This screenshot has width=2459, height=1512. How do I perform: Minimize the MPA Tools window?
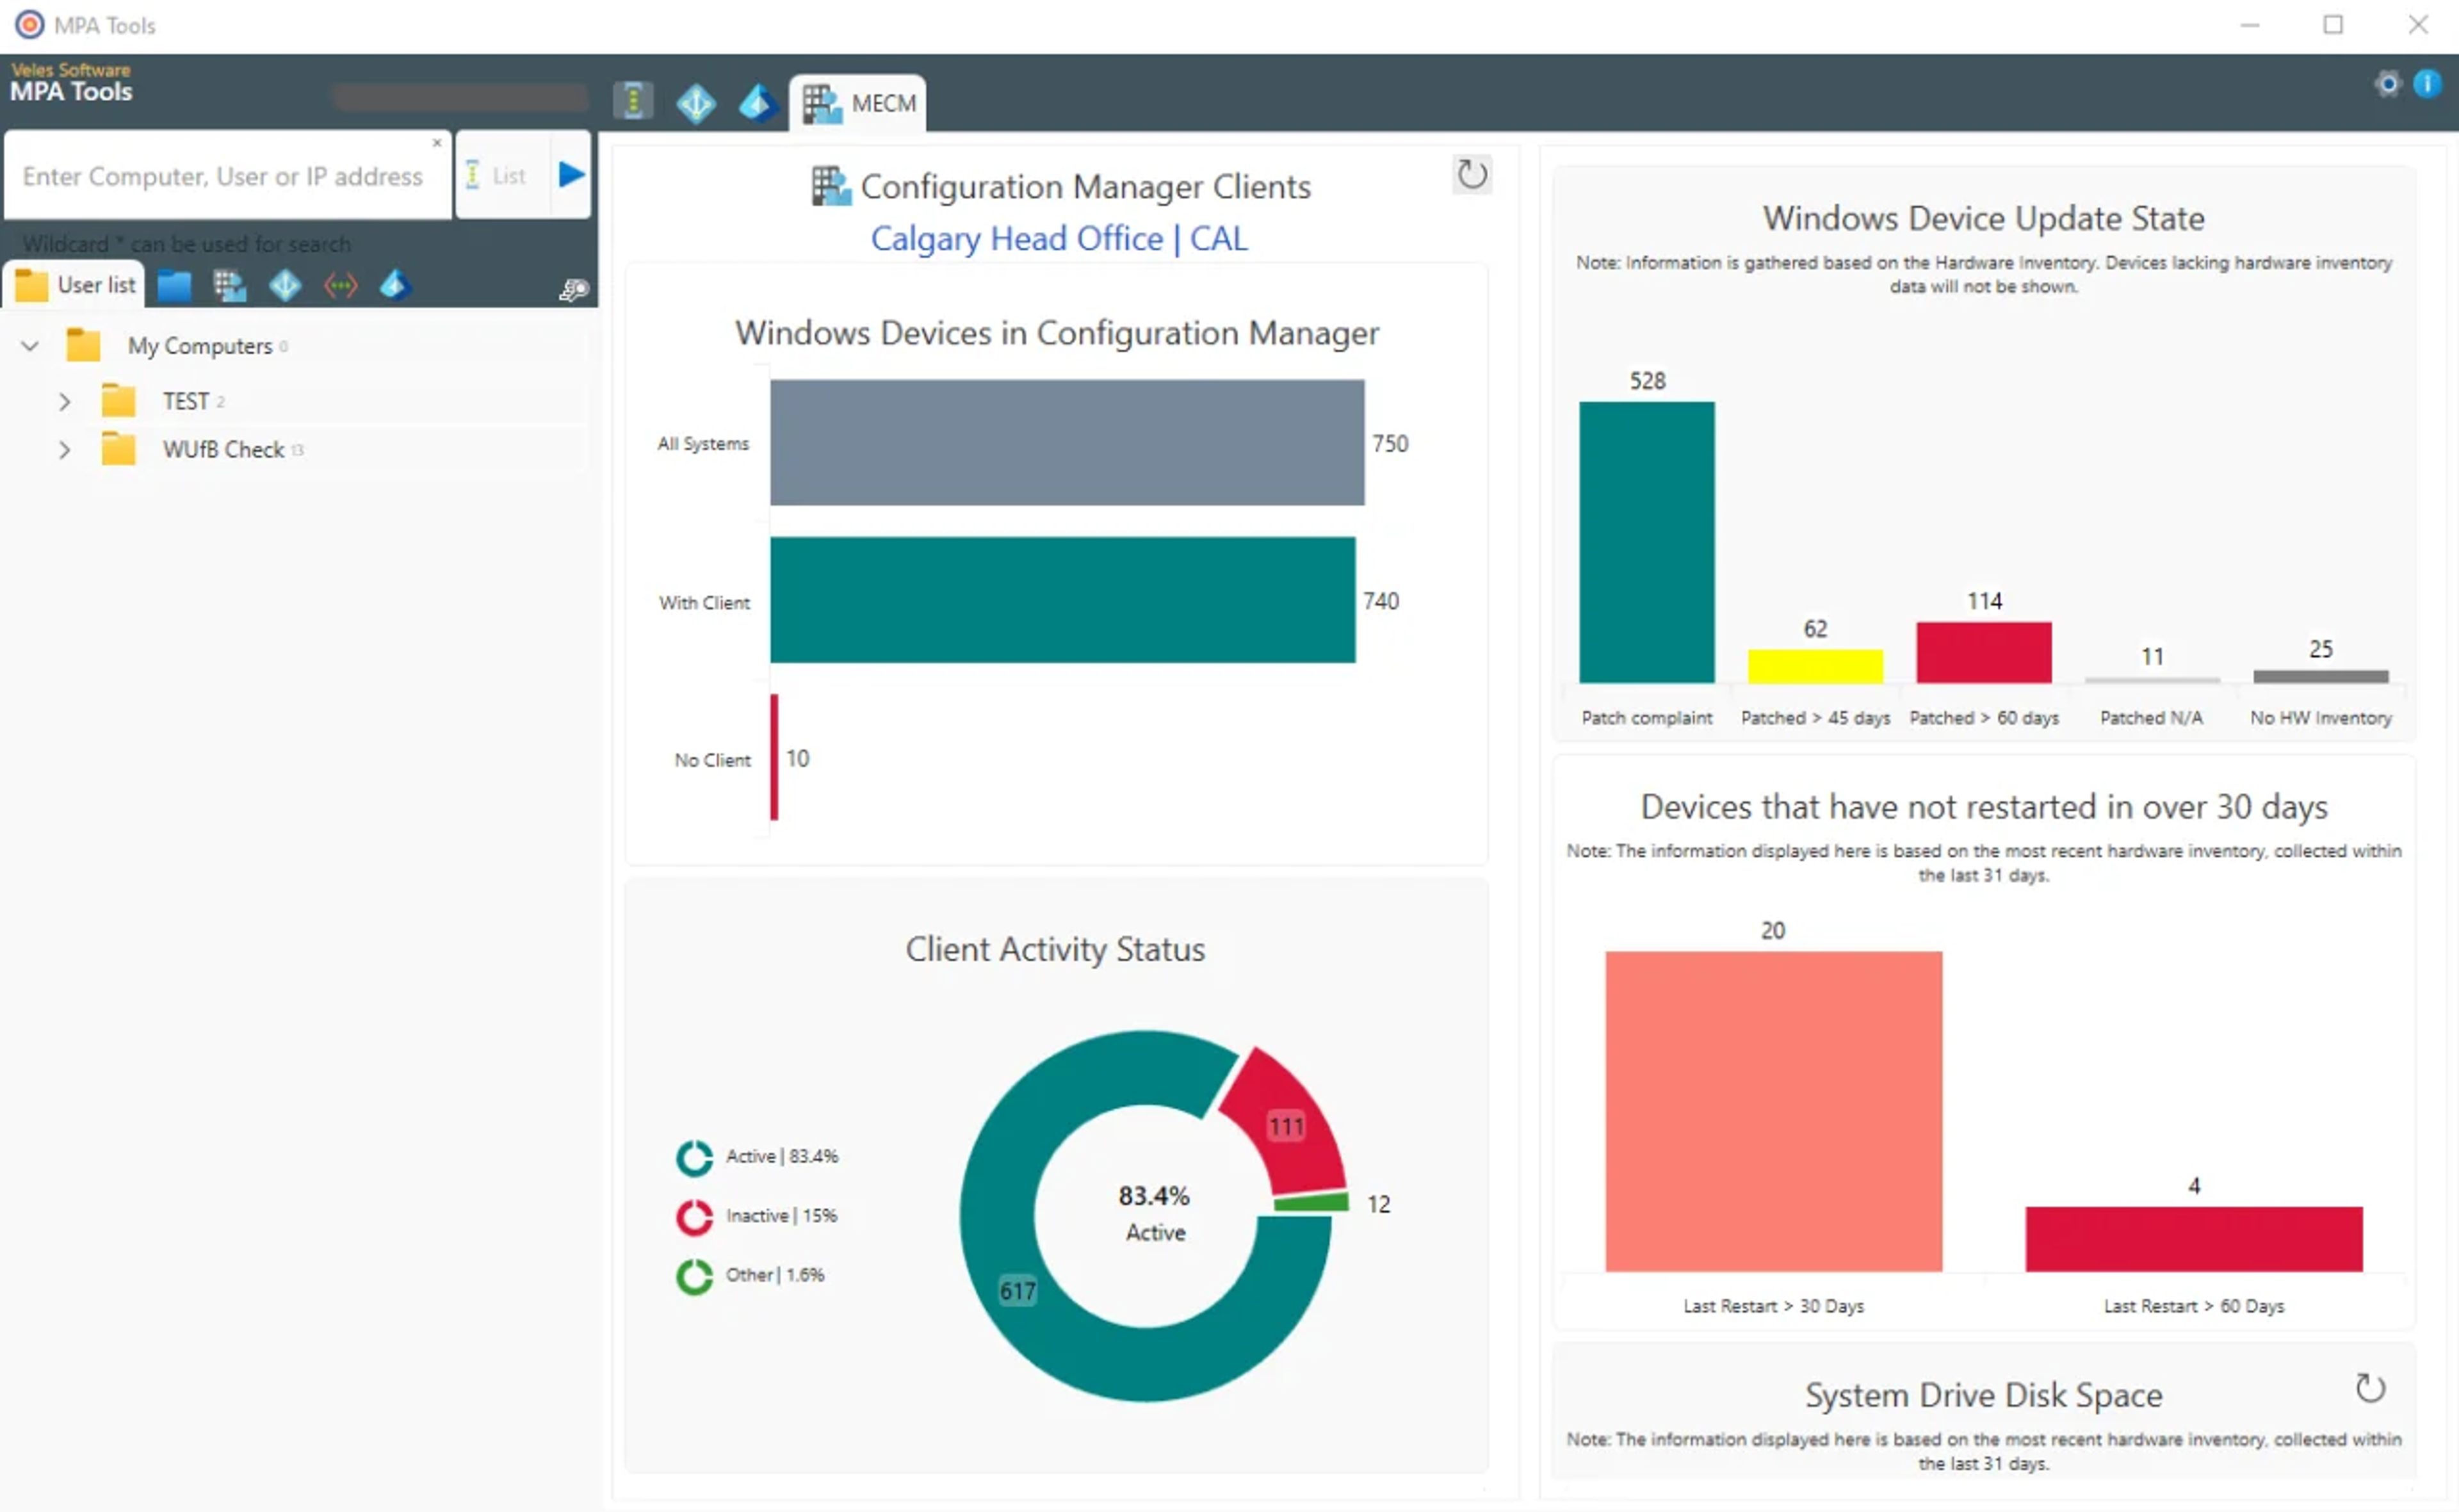click(x=2250, y=25)
